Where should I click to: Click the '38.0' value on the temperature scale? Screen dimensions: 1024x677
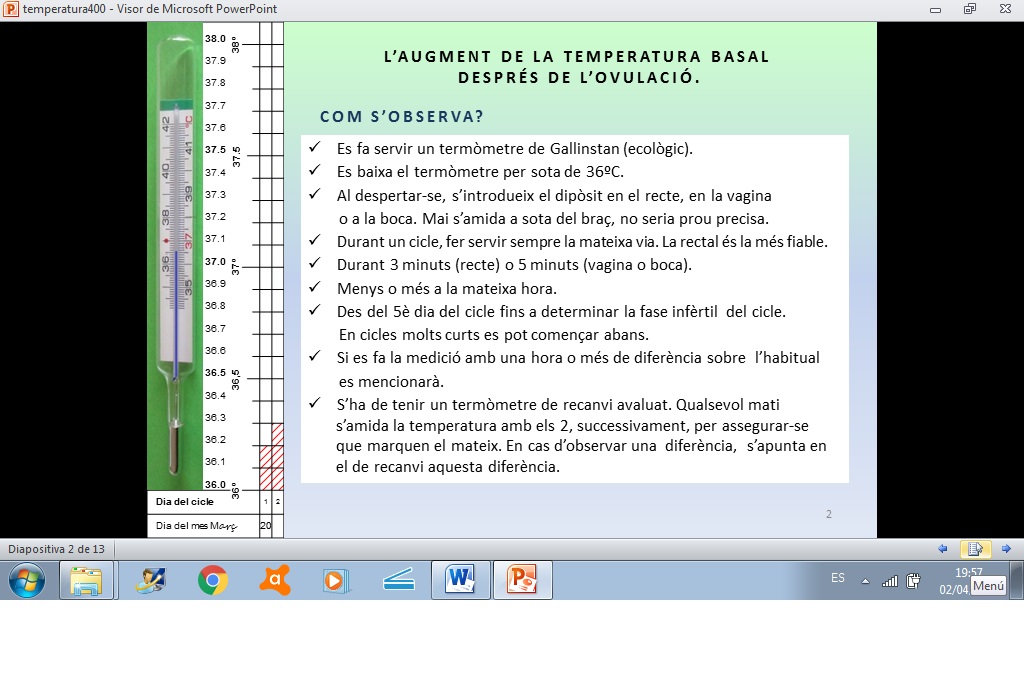pyautogui.click(x=216, y=39)
